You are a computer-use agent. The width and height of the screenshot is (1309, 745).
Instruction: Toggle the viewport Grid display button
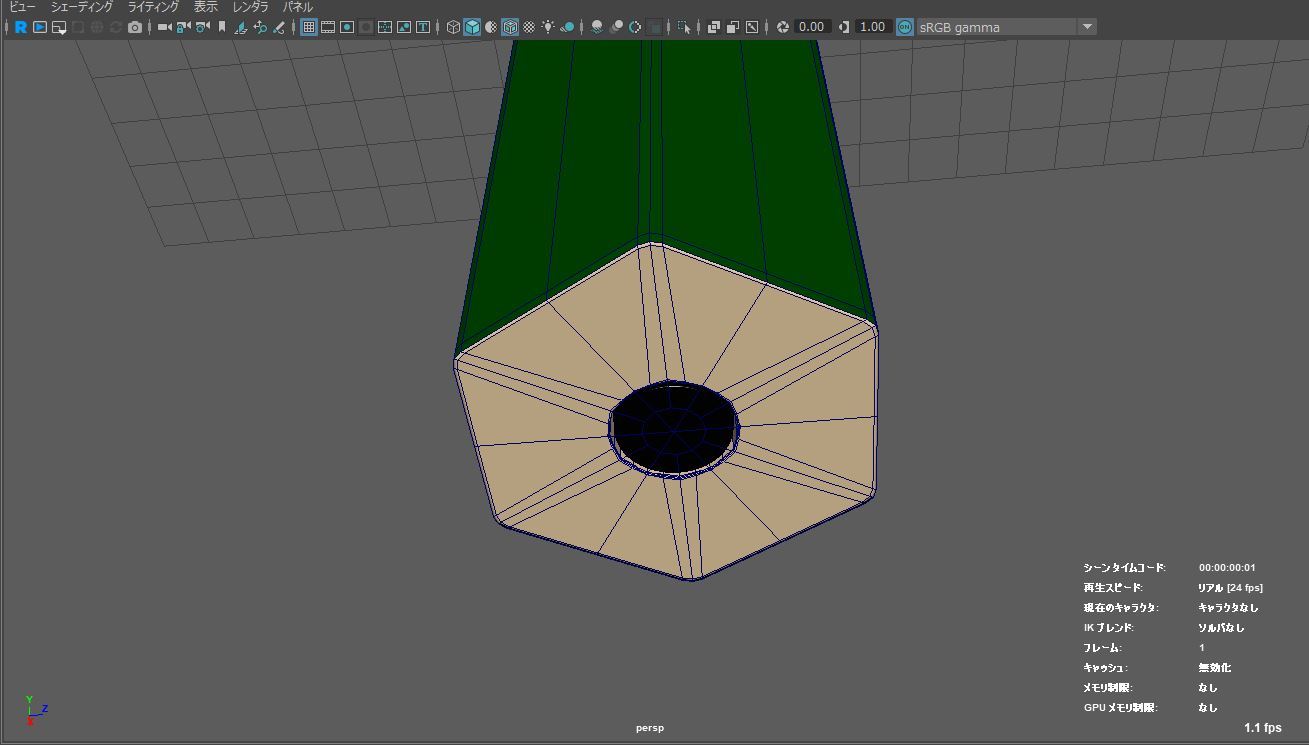pos(309,27)
